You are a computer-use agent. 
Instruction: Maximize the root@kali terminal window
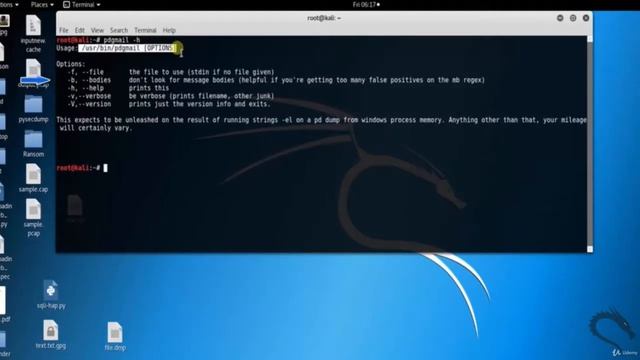[573, 18]
